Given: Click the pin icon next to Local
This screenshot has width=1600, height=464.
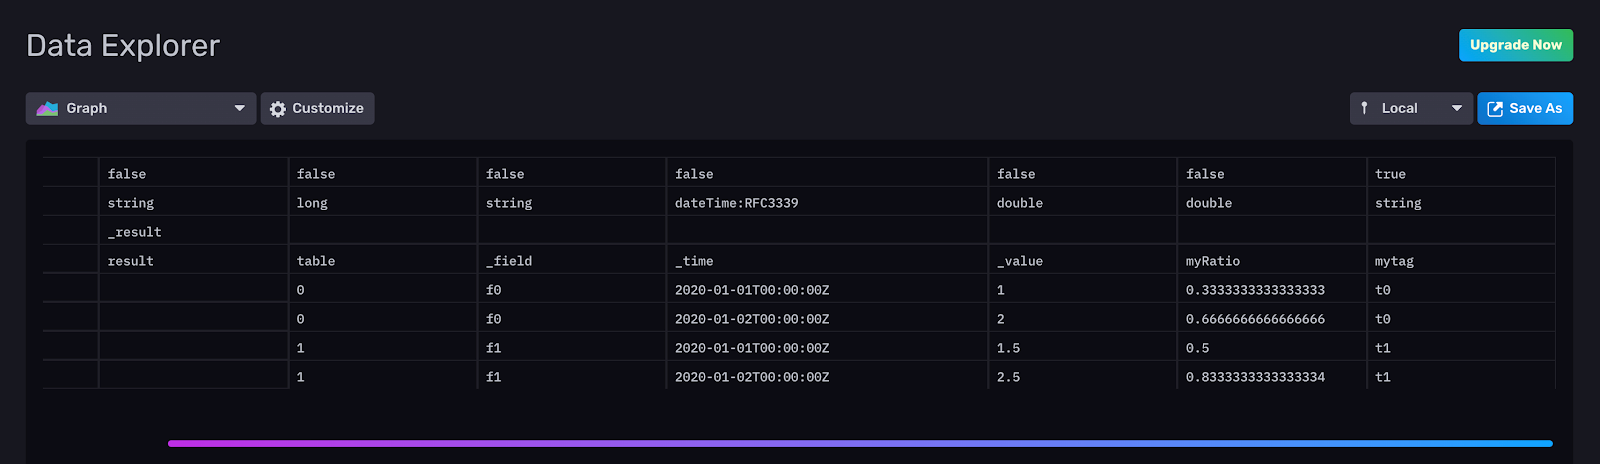Looking at the screenshot, I should (x=1365, y=108).
